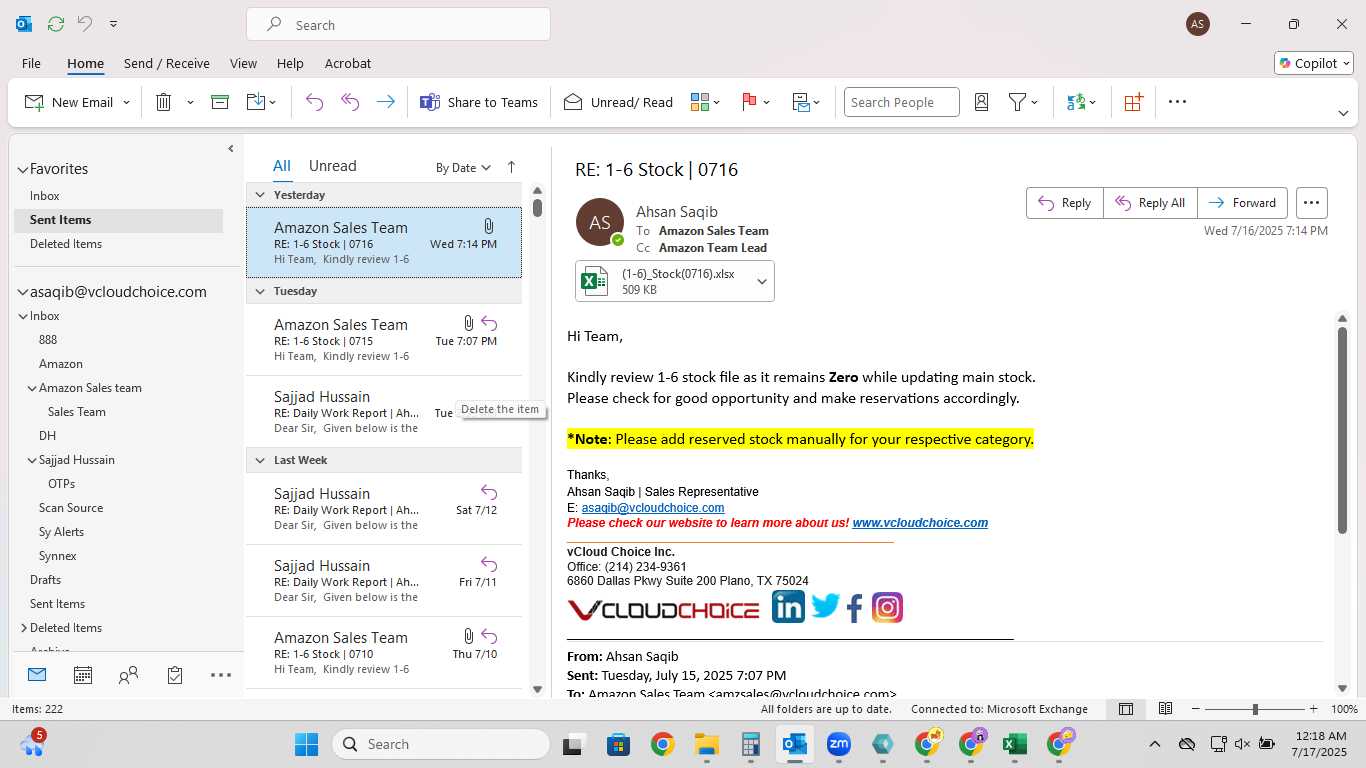Open the Instagram icon in the signature
The height and width of the screenshot is (768, 1366).
pos(887,607)
